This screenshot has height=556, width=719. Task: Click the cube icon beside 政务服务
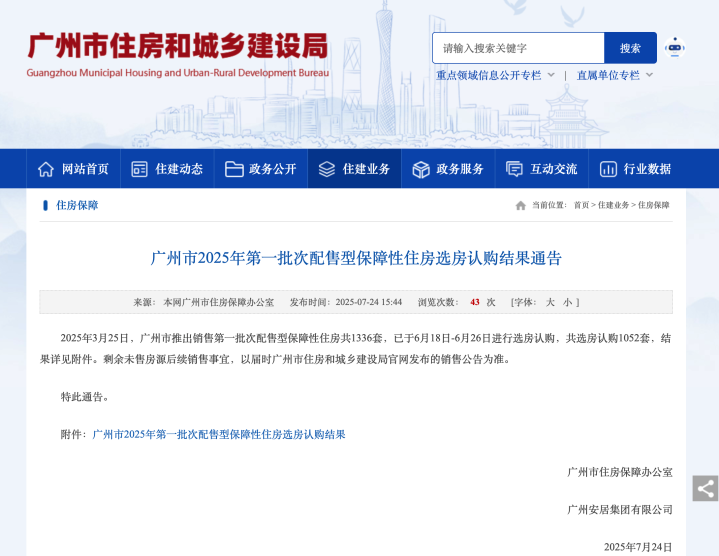[x=420, y=169]
